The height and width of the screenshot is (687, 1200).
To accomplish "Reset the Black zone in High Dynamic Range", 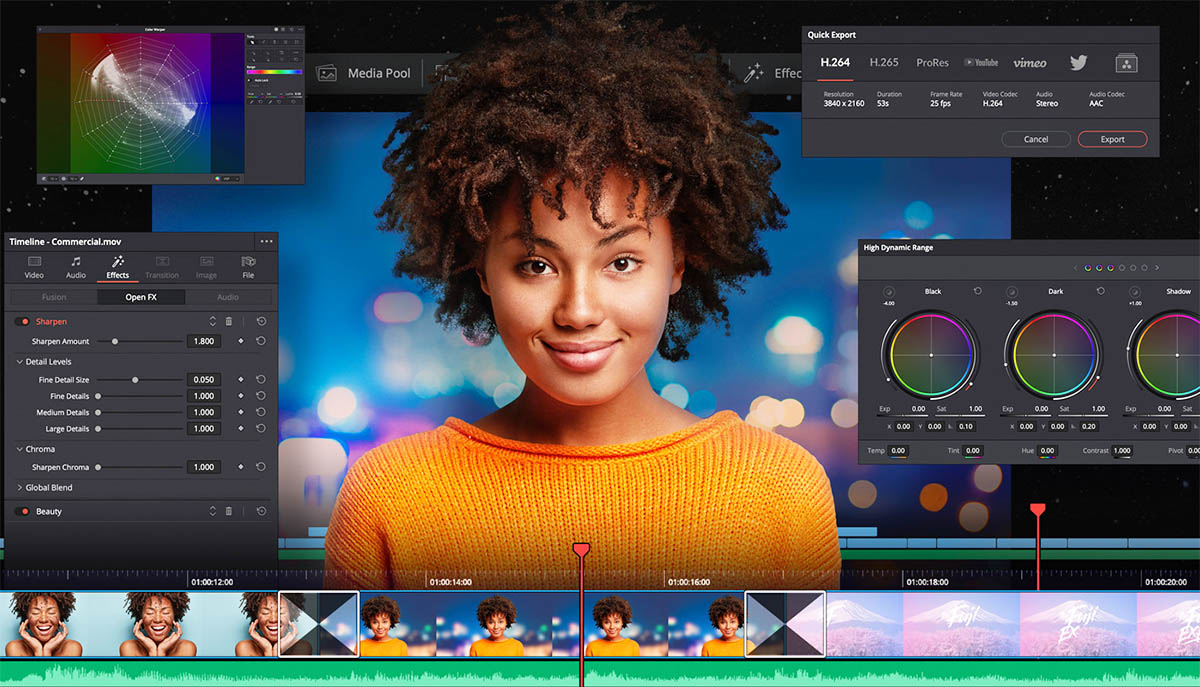I will (x=977, y=291).
